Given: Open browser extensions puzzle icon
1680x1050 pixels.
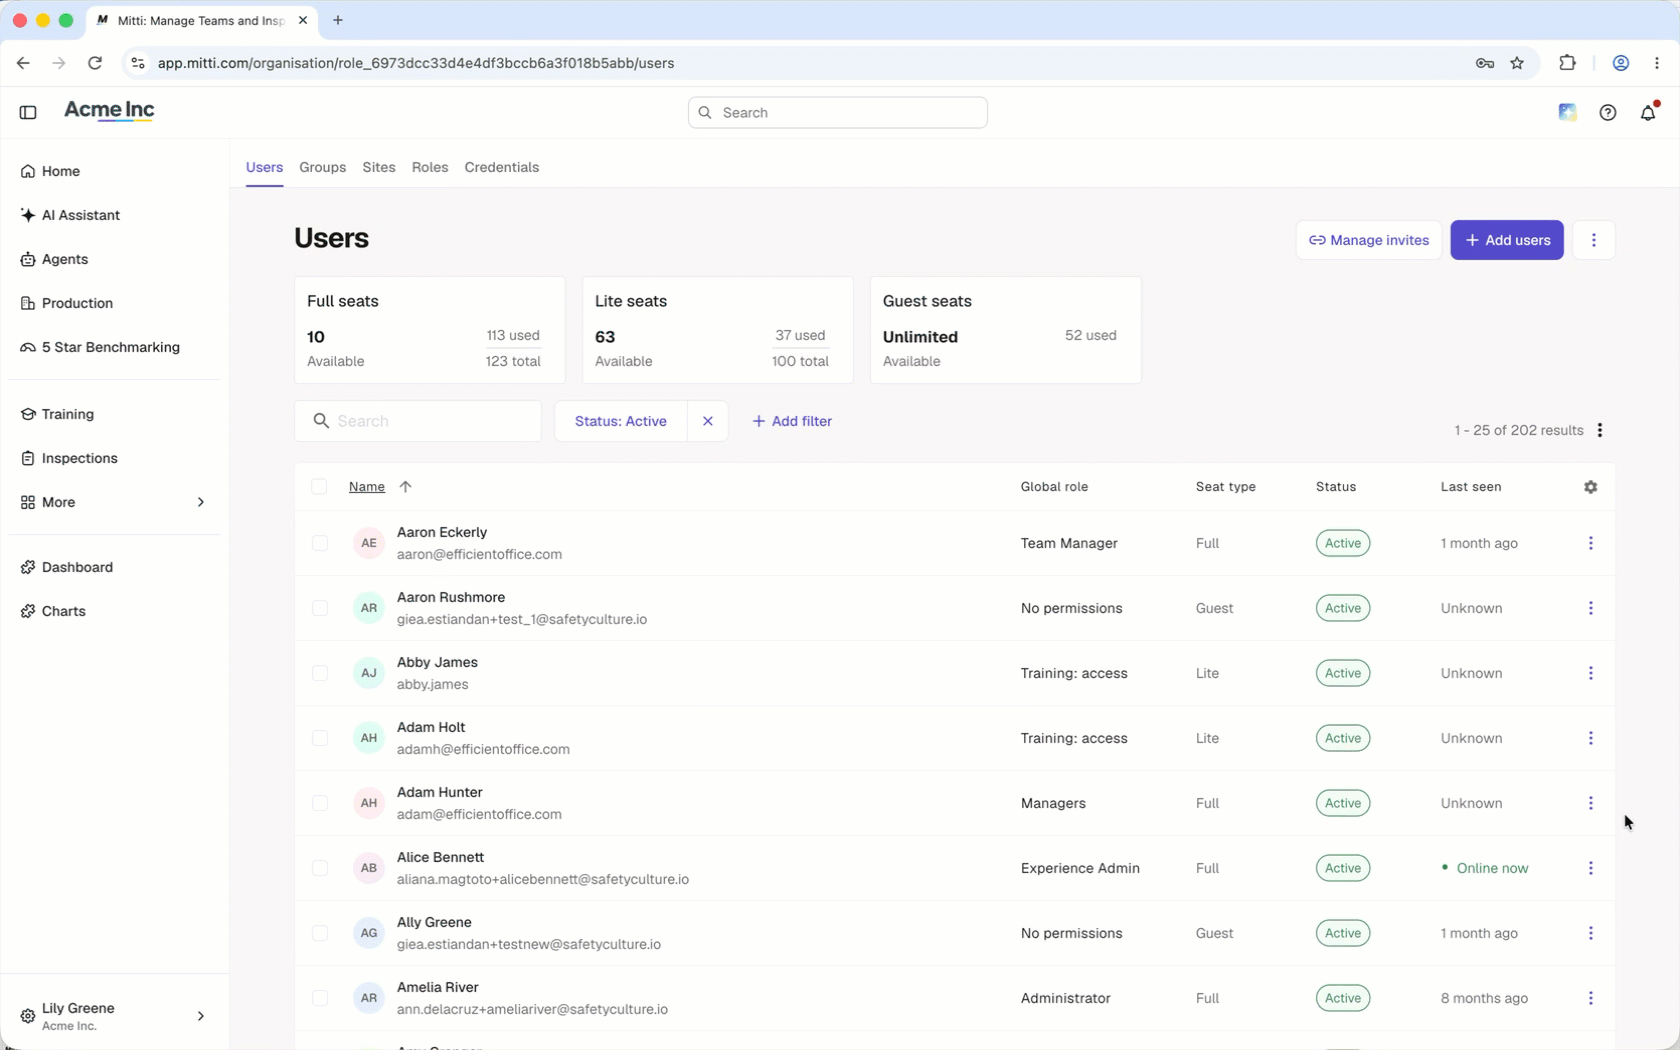Looking at the screenshot, I should pos(1567,63).
